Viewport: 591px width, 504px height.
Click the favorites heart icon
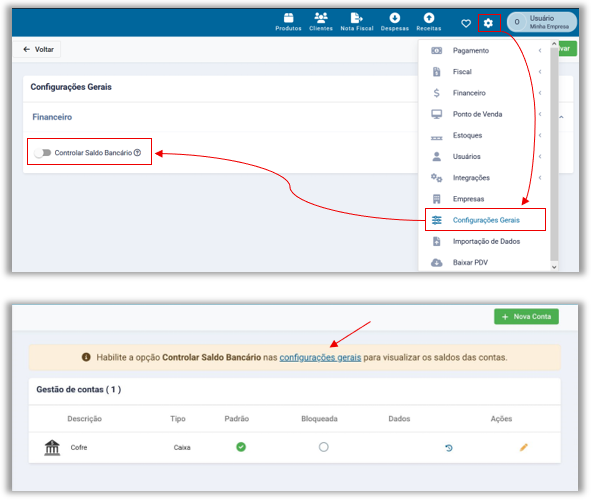(x=466, y=23)
